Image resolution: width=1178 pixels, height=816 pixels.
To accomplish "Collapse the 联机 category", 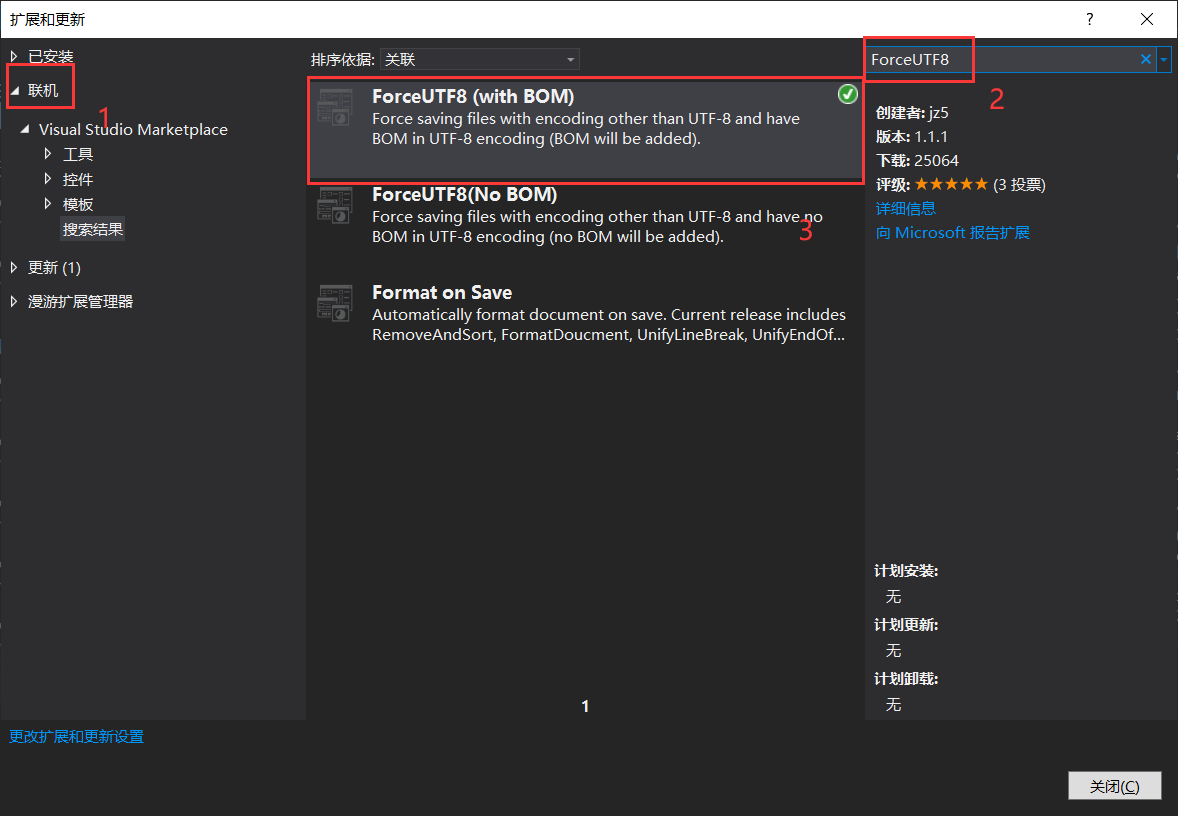I will pyautogui.click(x=14, y=91).
